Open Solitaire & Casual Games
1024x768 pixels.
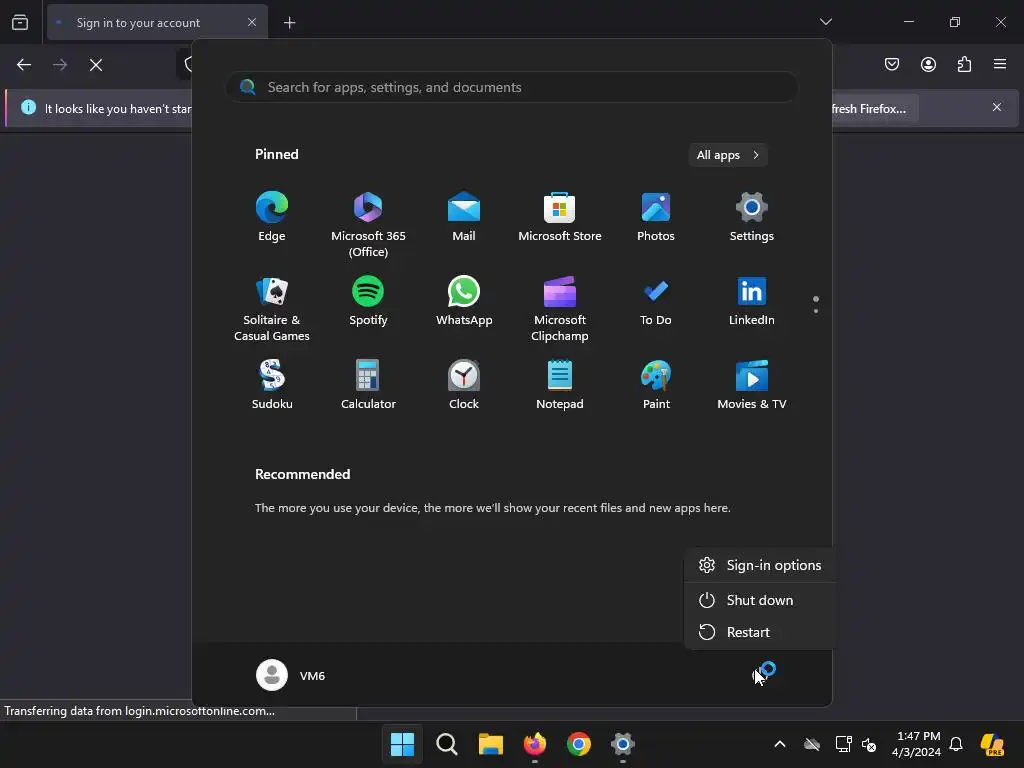click(x=272, y=309)
